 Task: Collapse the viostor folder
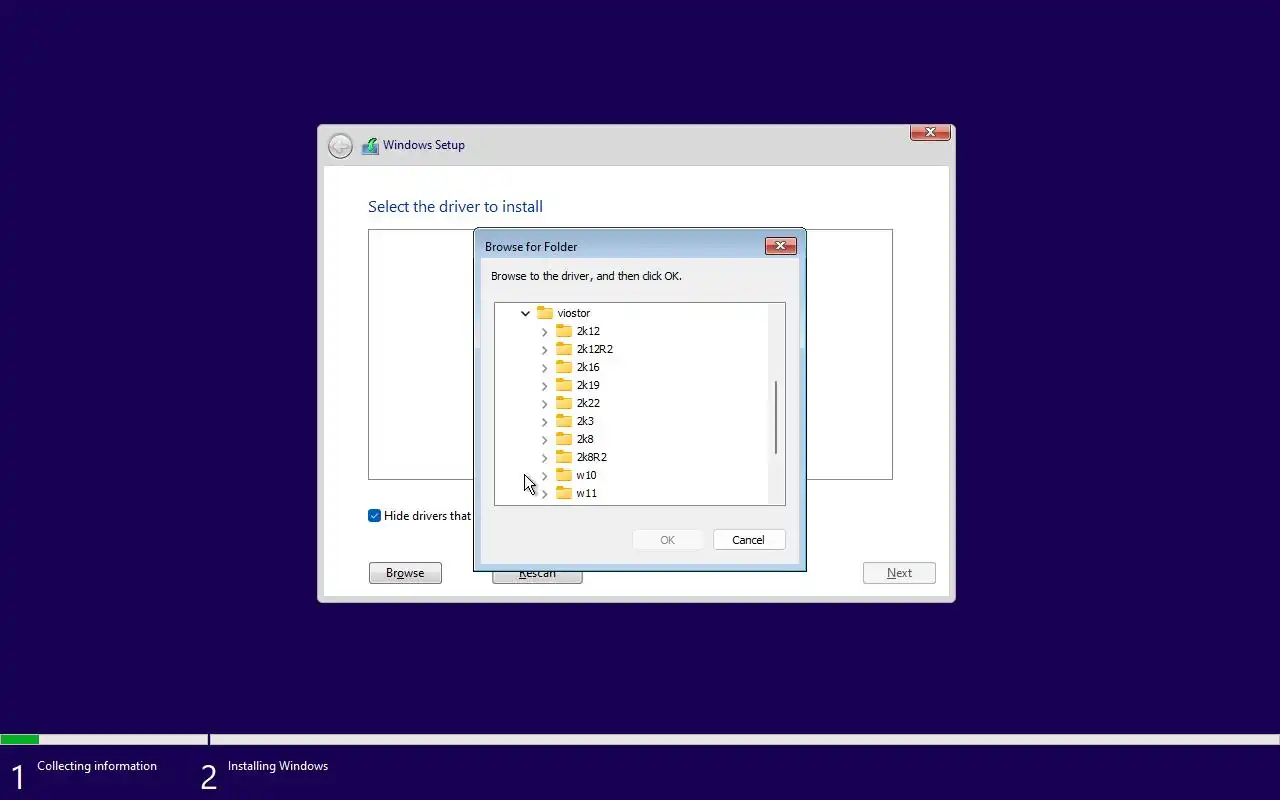525,313
